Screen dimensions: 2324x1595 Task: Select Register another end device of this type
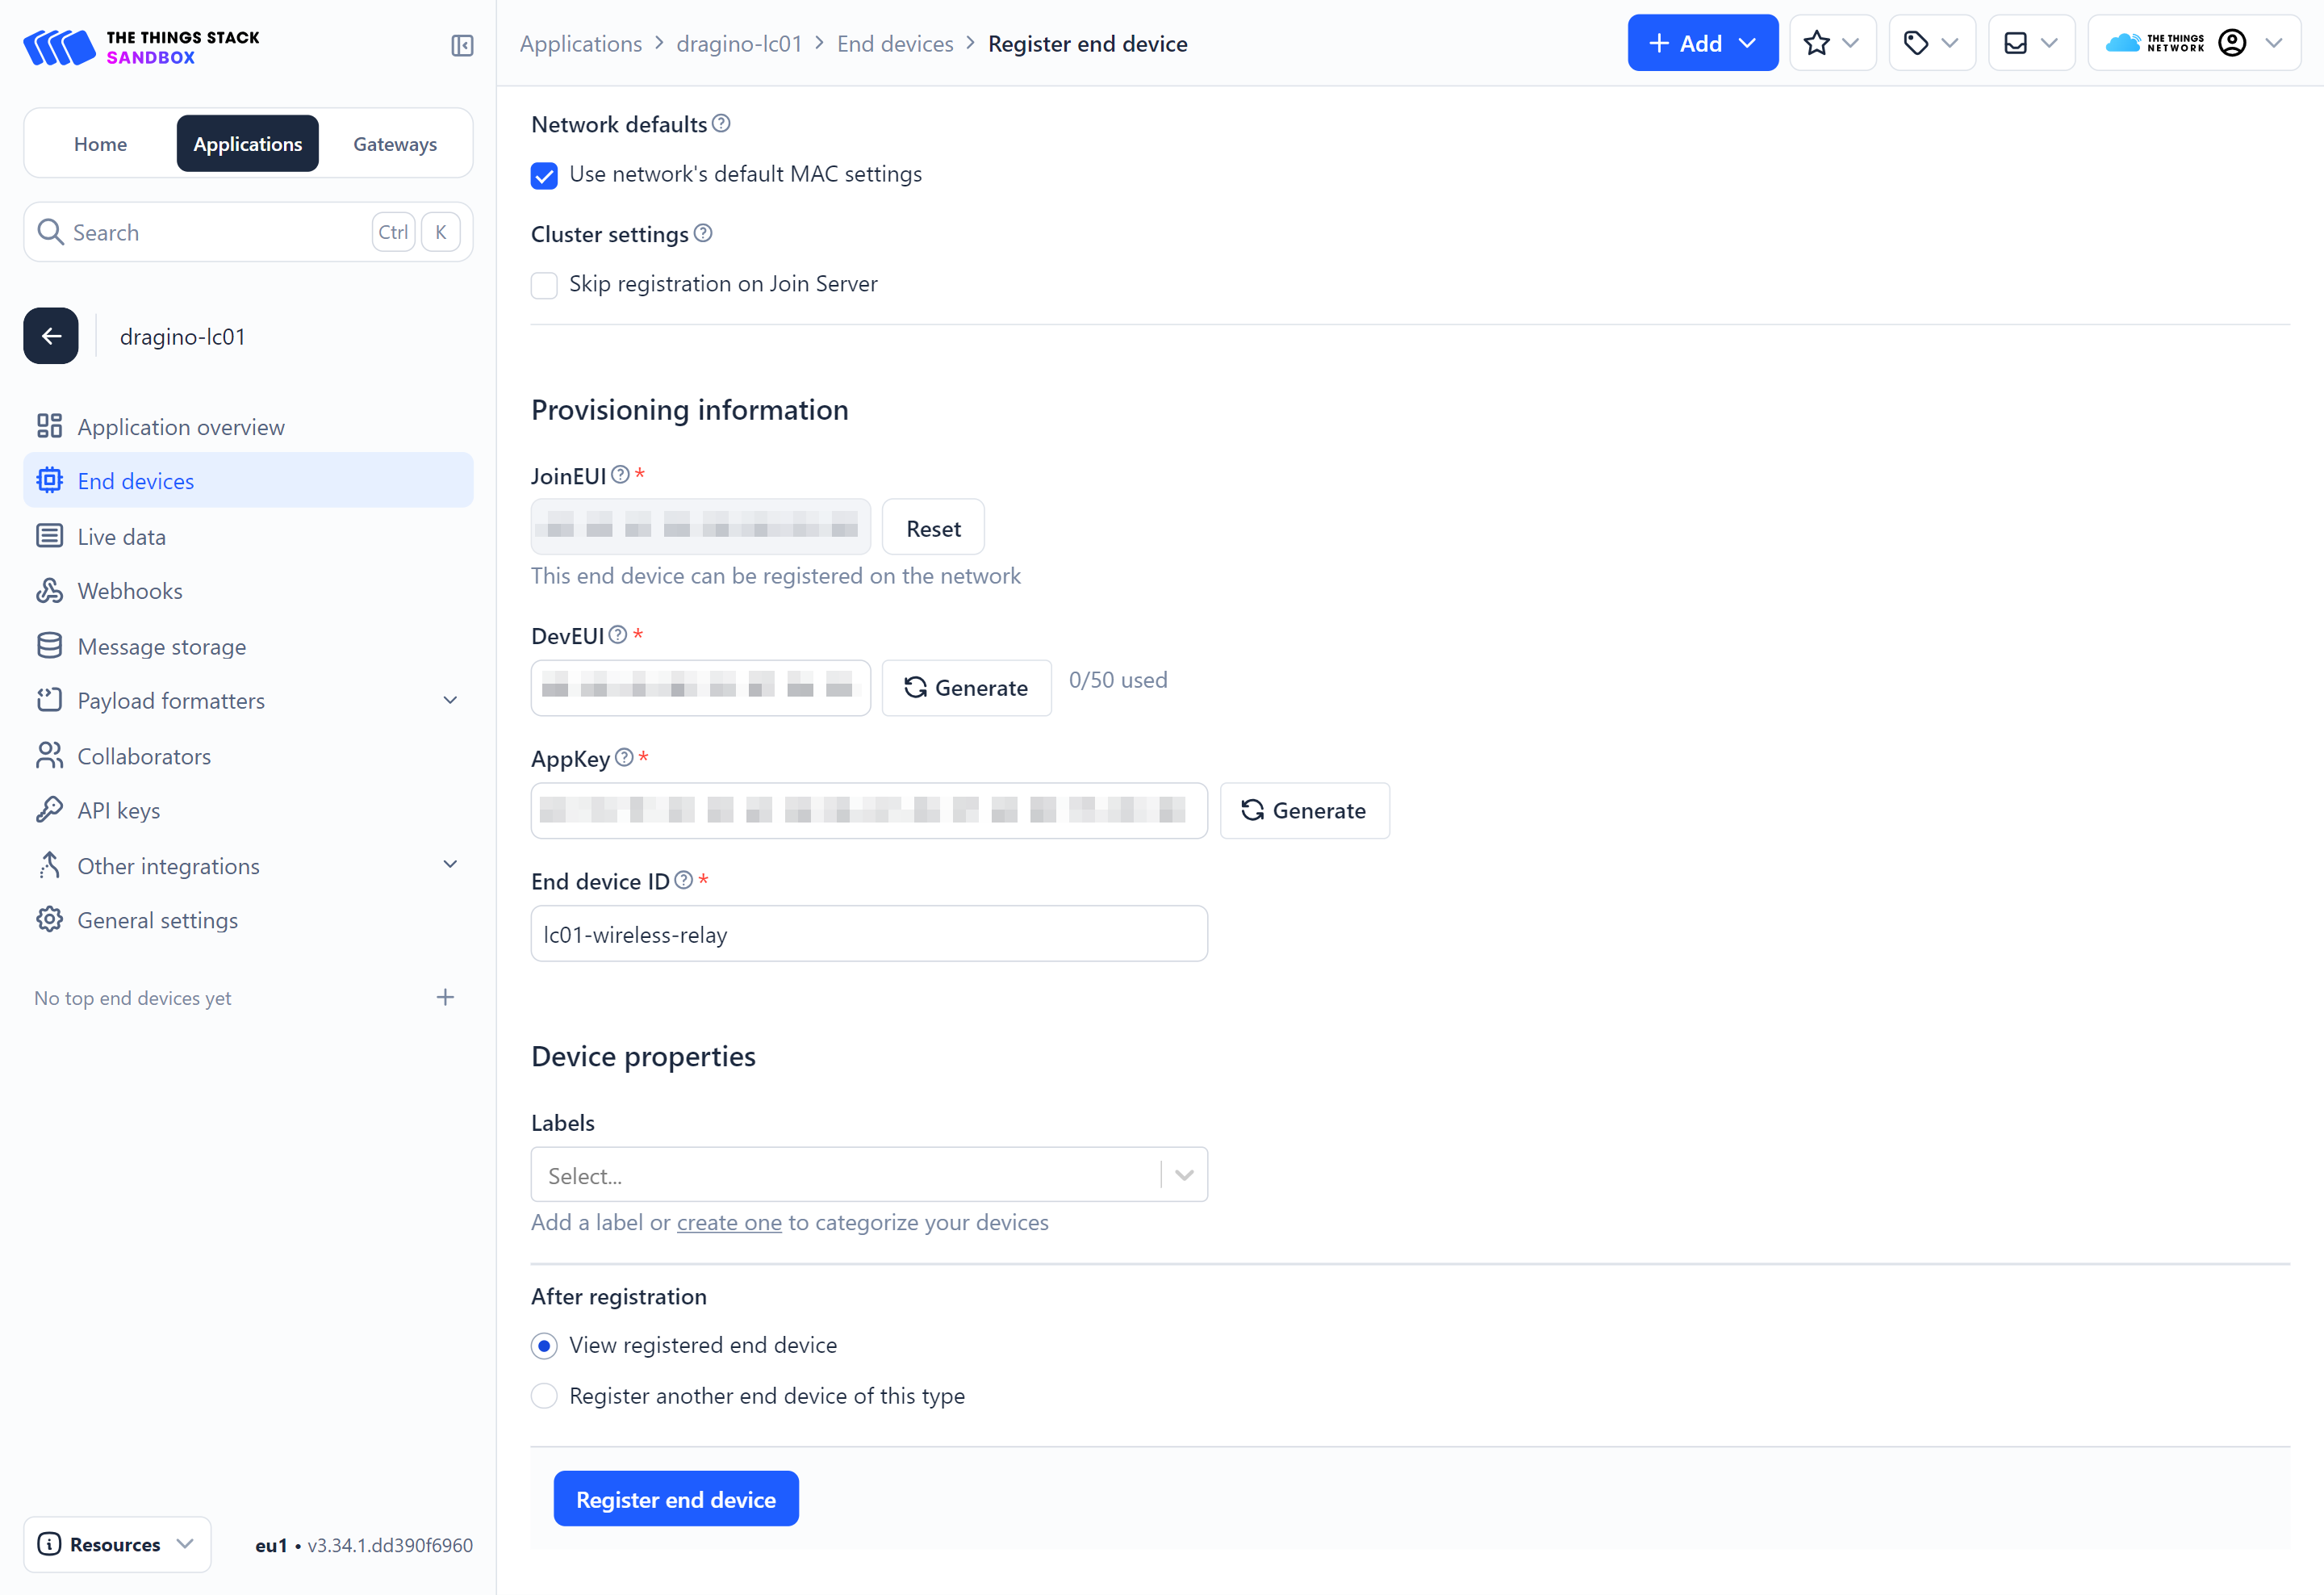544,1395
